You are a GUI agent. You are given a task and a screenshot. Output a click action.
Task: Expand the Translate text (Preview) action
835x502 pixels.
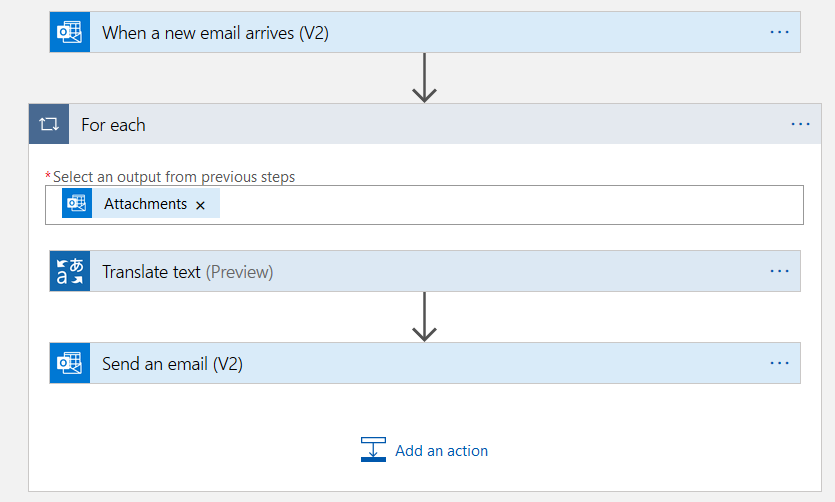pyautogui.click(x=400, y=271)
